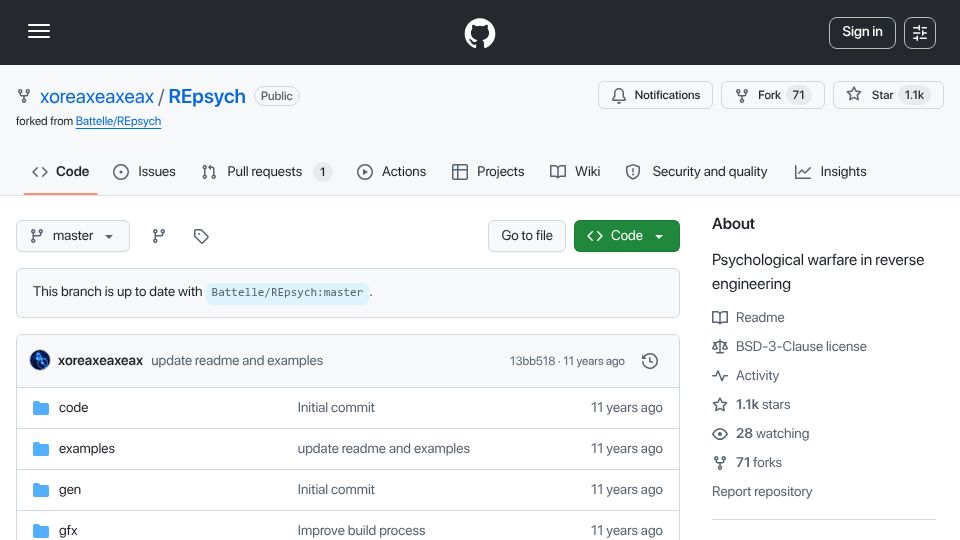Open the REpsych repository link
Screen dimensions: 960x540
coord(206,97)
